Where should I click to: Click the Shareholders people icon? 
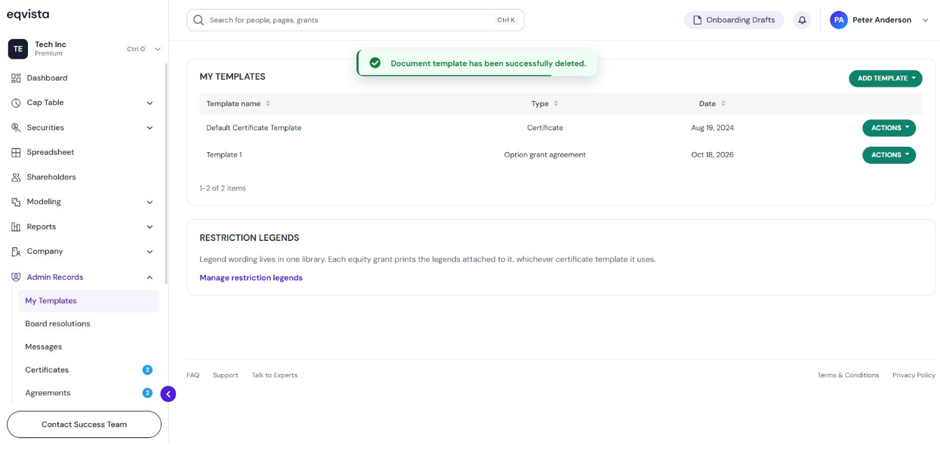(16, 177)
